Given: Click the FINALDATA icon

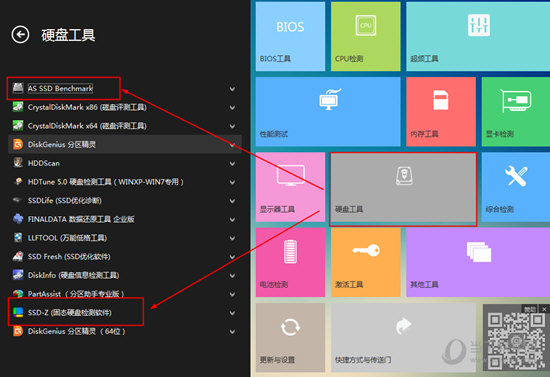Looking at the screenshot, I should [x=18, y=219].
